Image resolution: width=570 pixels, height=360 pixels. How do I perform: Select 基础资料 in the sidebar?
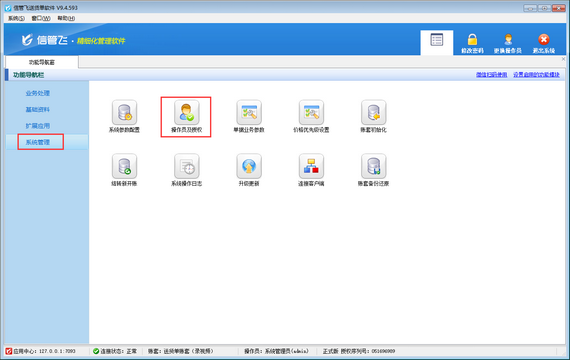coord(38,109)
